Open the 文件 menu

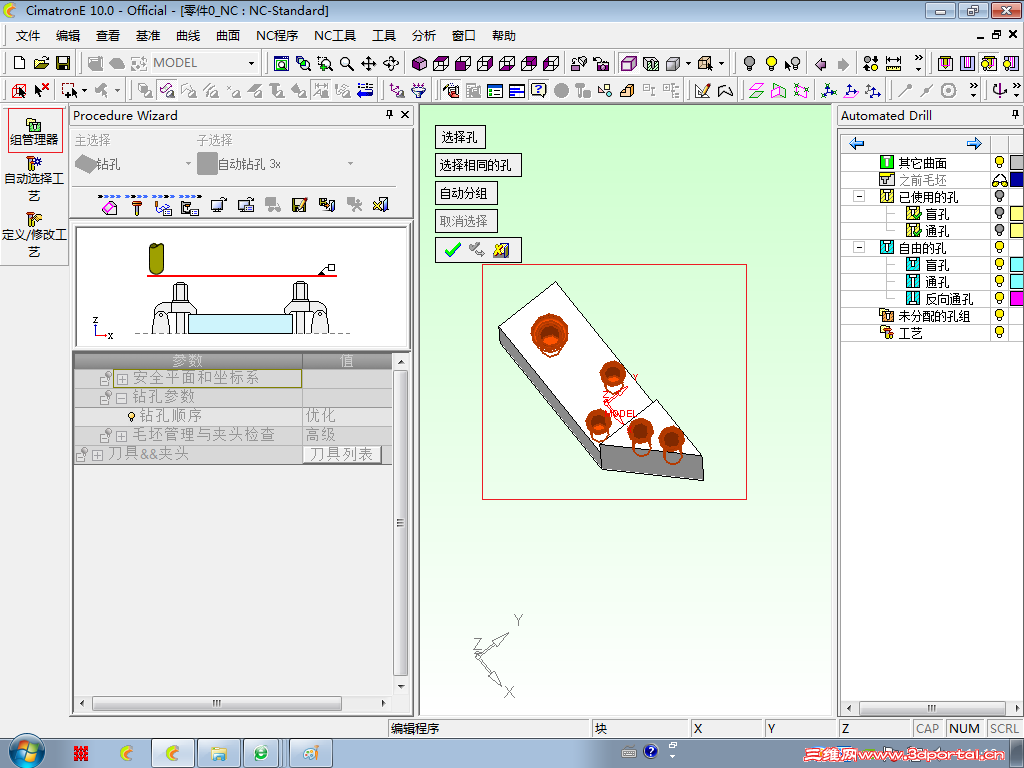click(28, 36)
